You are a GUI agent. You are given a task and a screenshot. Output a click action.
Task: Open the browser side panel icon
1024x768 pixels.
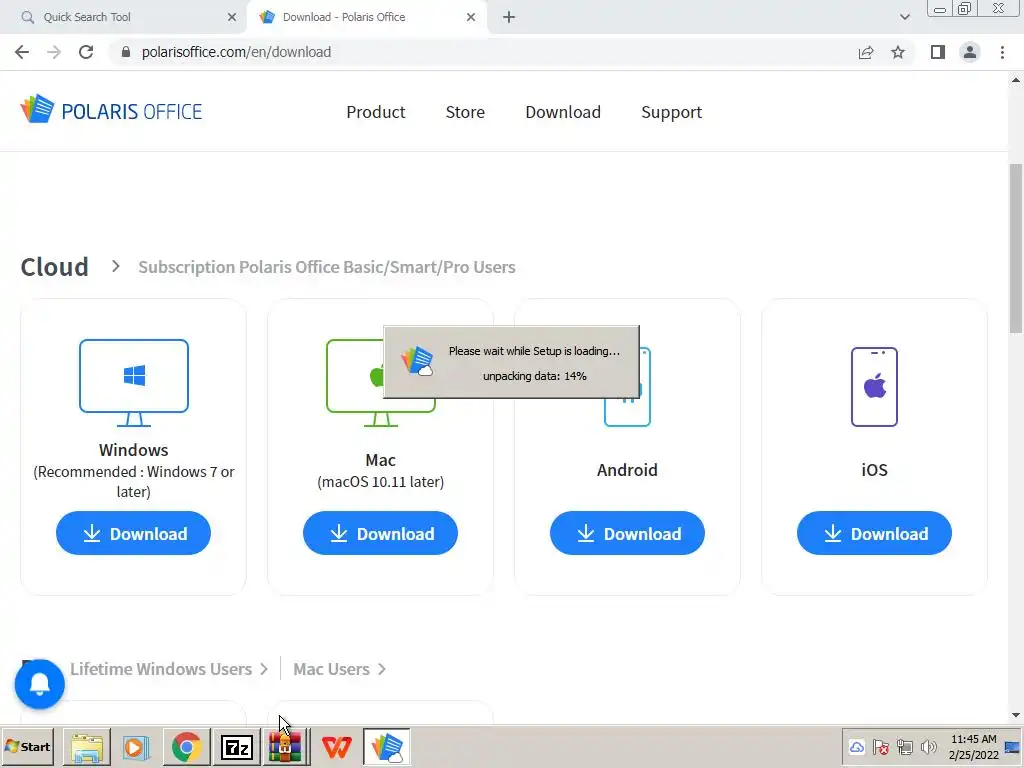(x=938, y=52)
